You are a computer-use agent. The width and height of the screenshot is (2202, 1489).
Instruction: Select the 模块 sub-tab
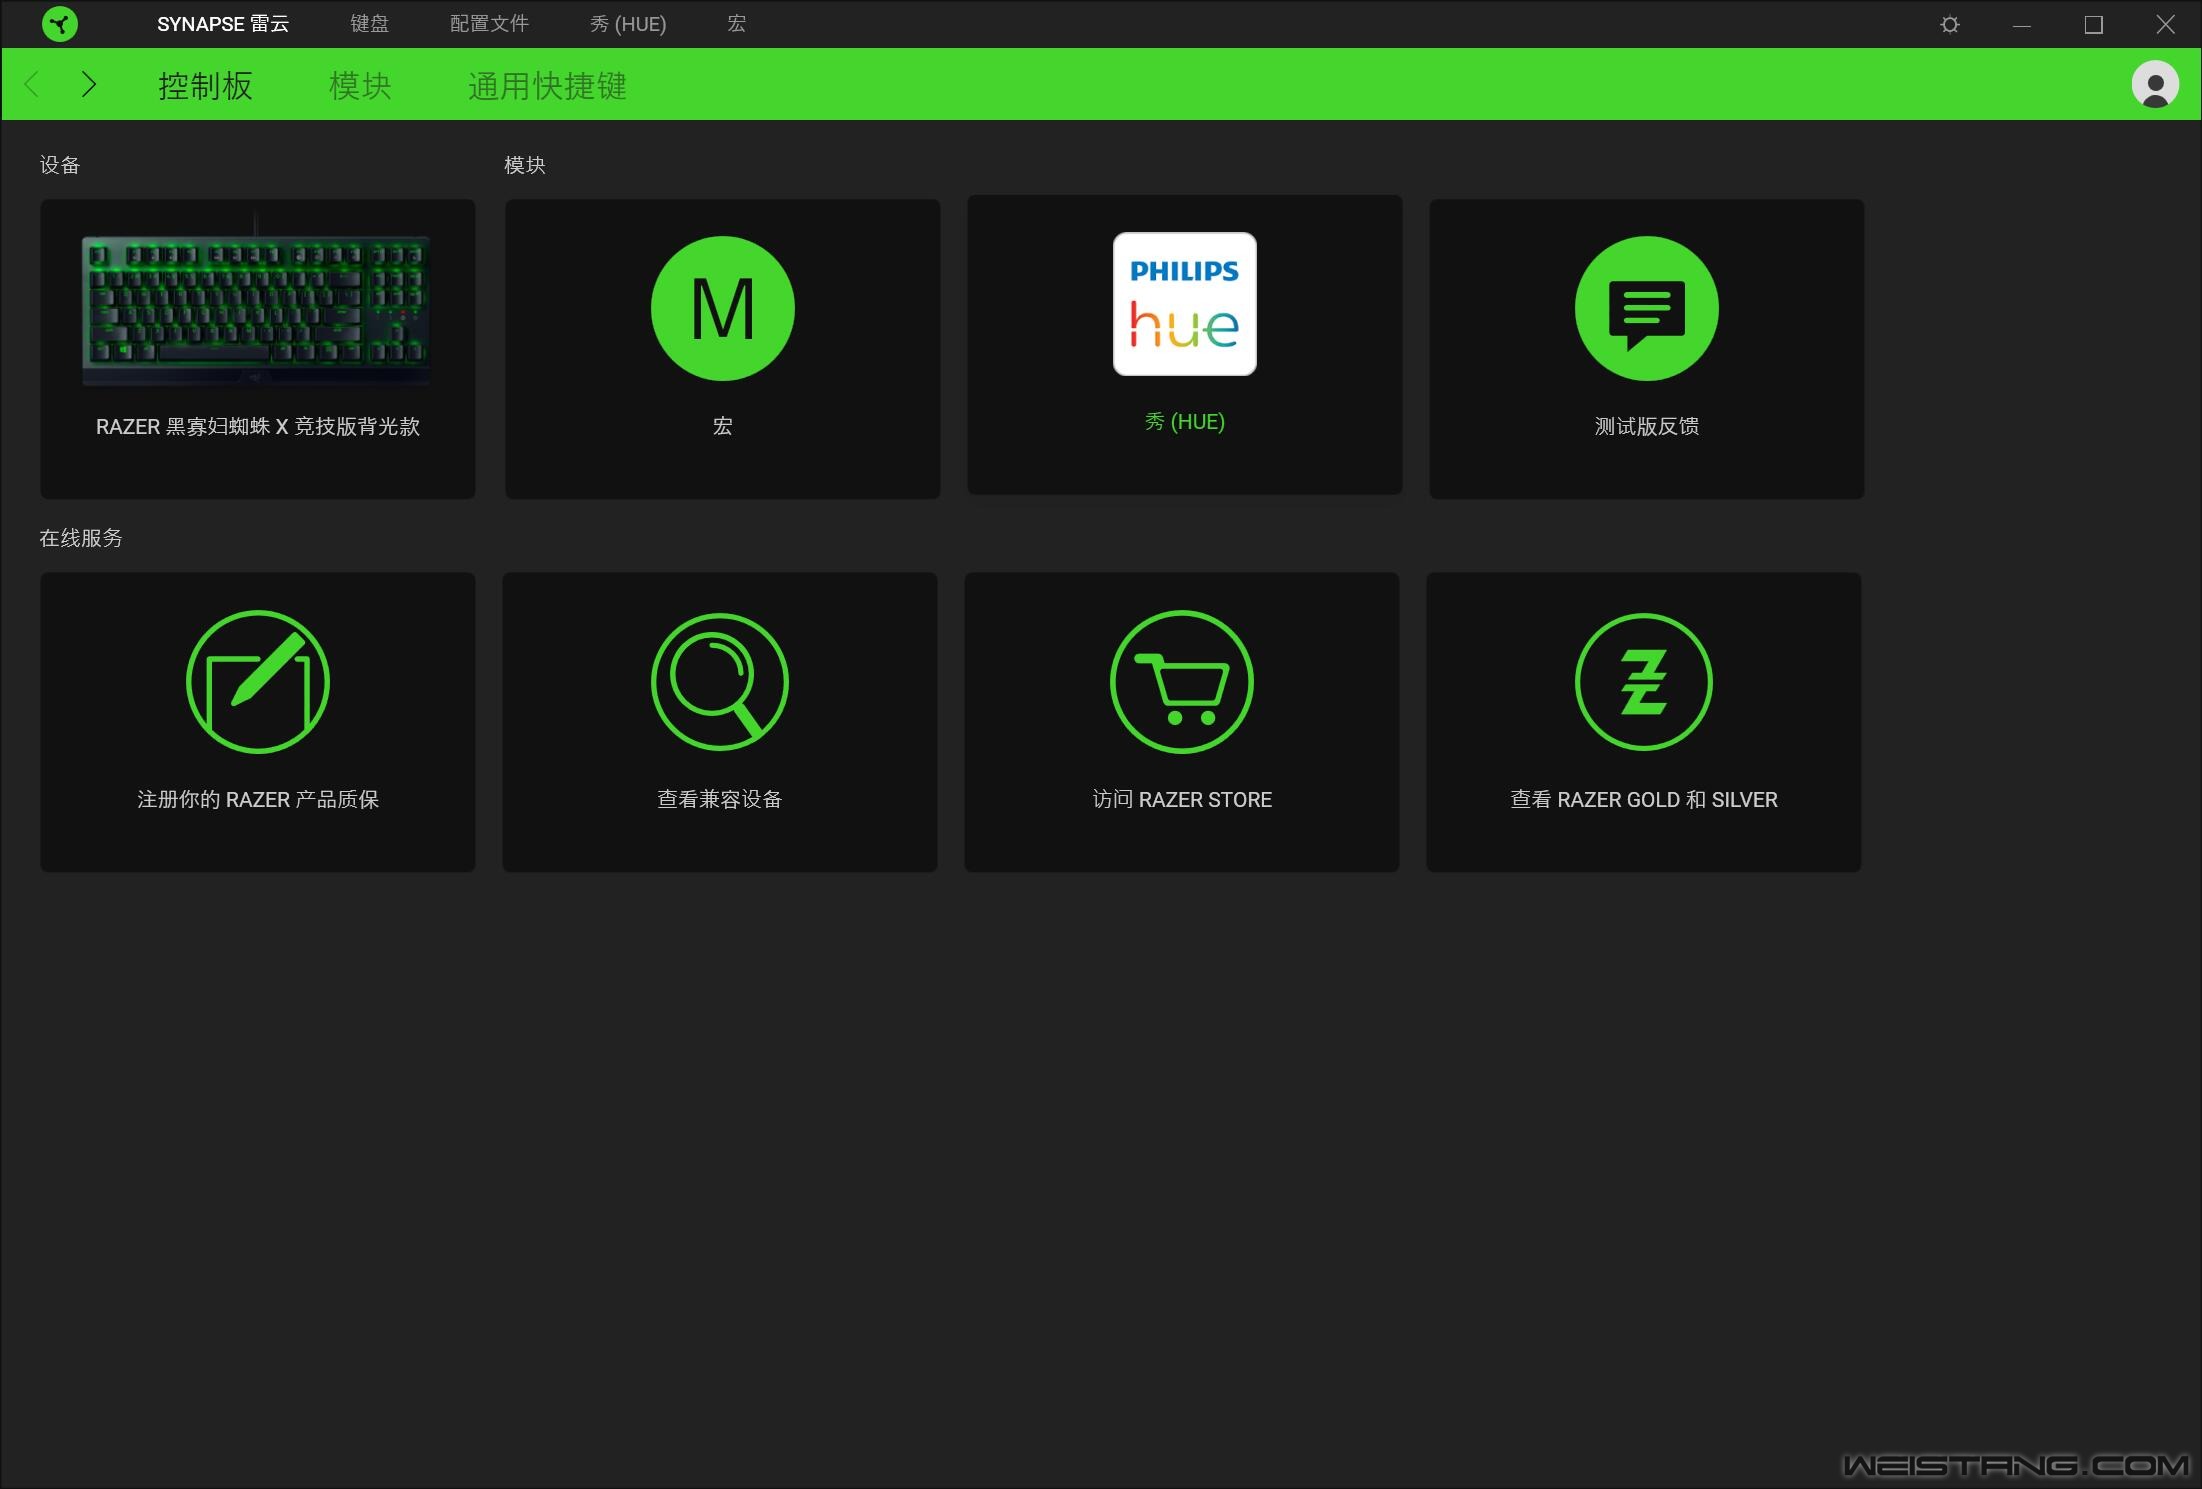[360, 85]
